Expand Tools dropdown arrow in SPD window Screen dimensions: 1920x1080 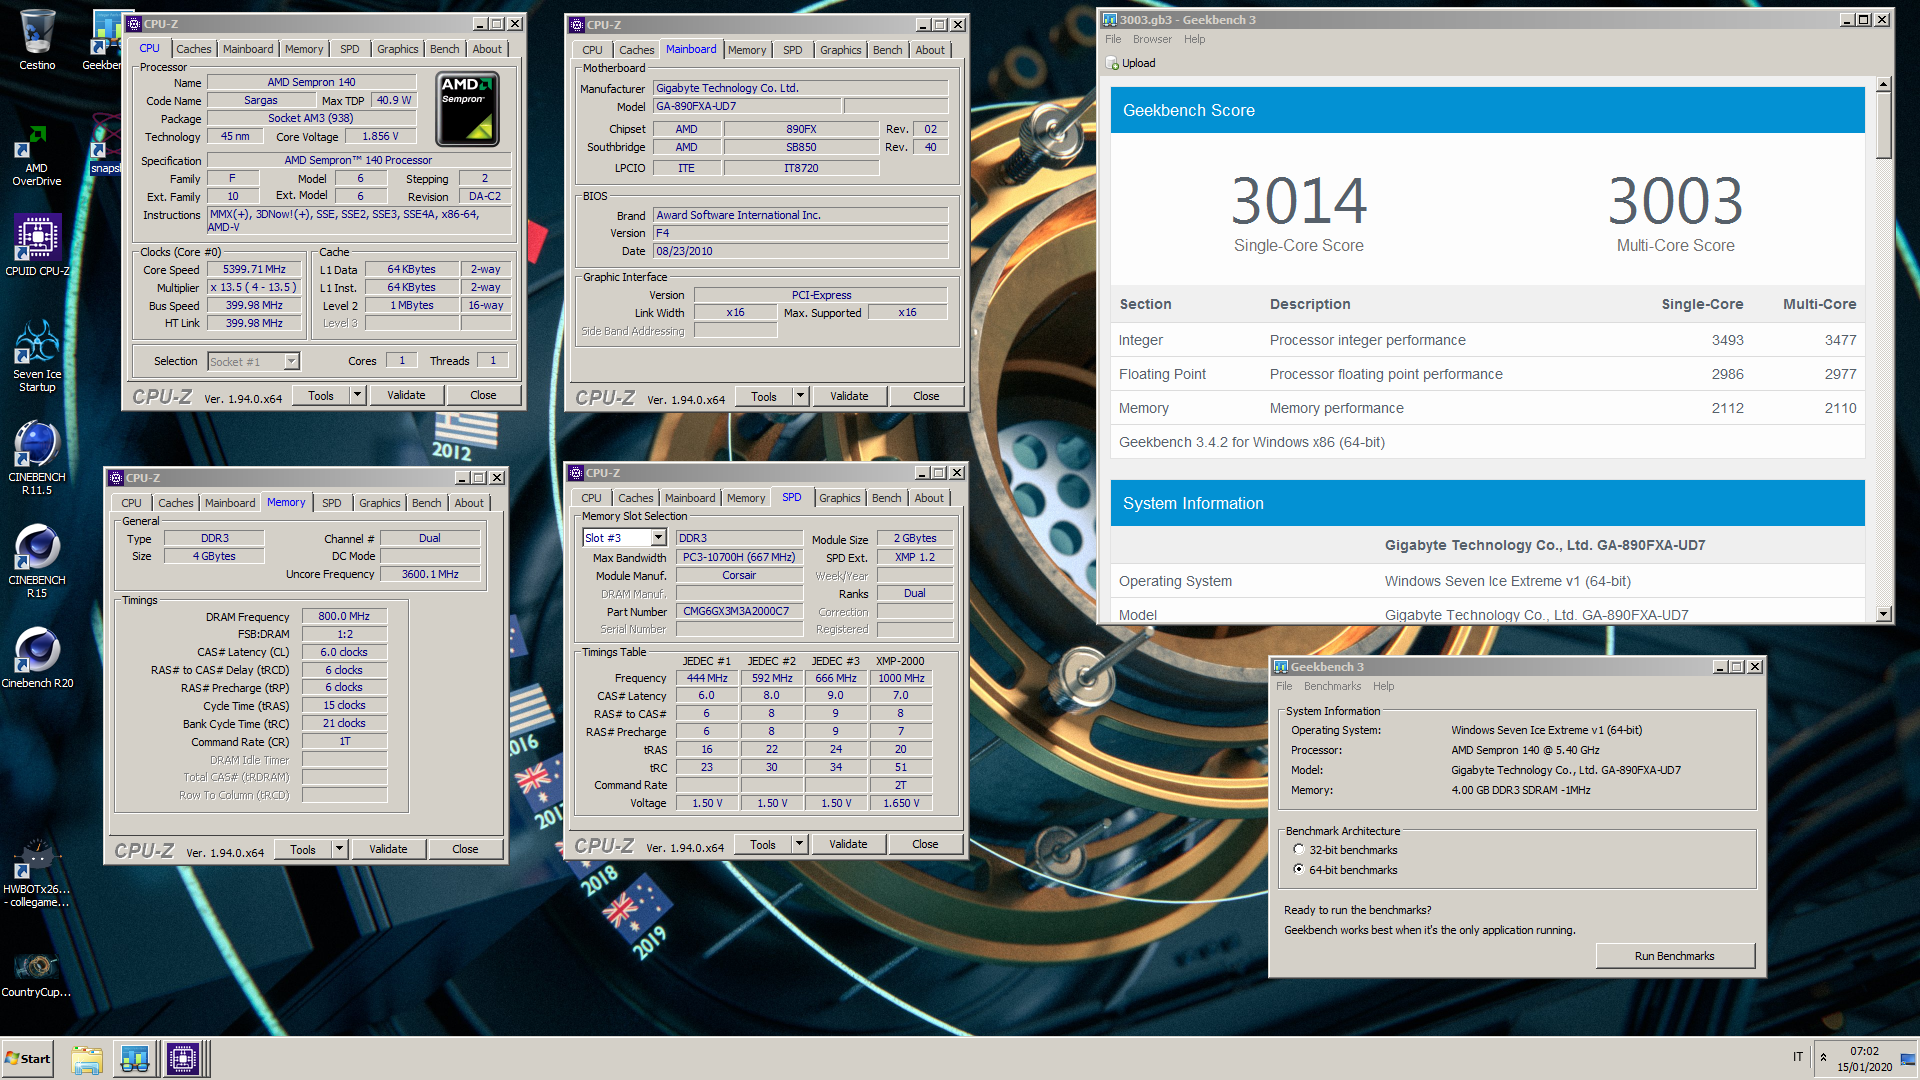click(799, 845)
